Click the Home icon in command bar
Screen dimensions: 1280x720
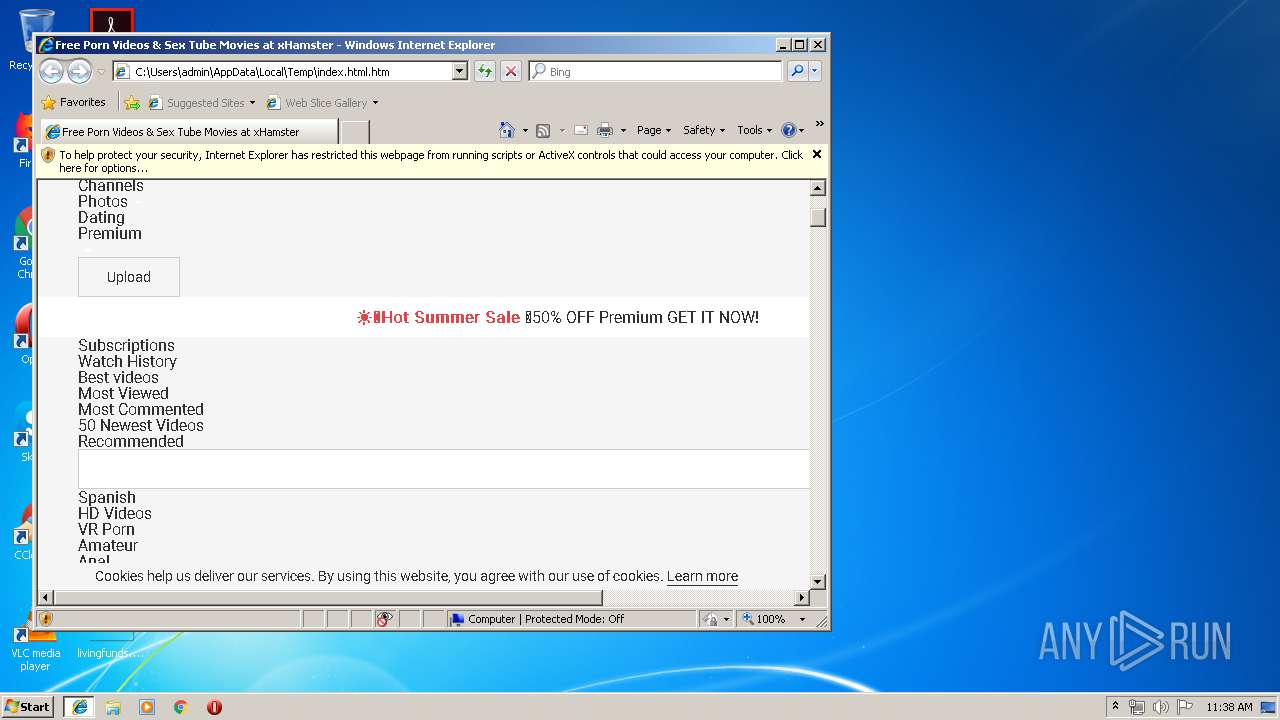coord(507,130)
